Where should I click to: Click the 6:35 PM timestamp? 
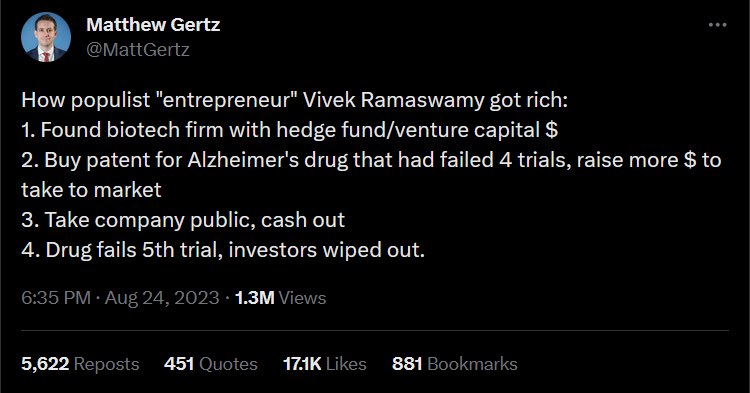56,298
